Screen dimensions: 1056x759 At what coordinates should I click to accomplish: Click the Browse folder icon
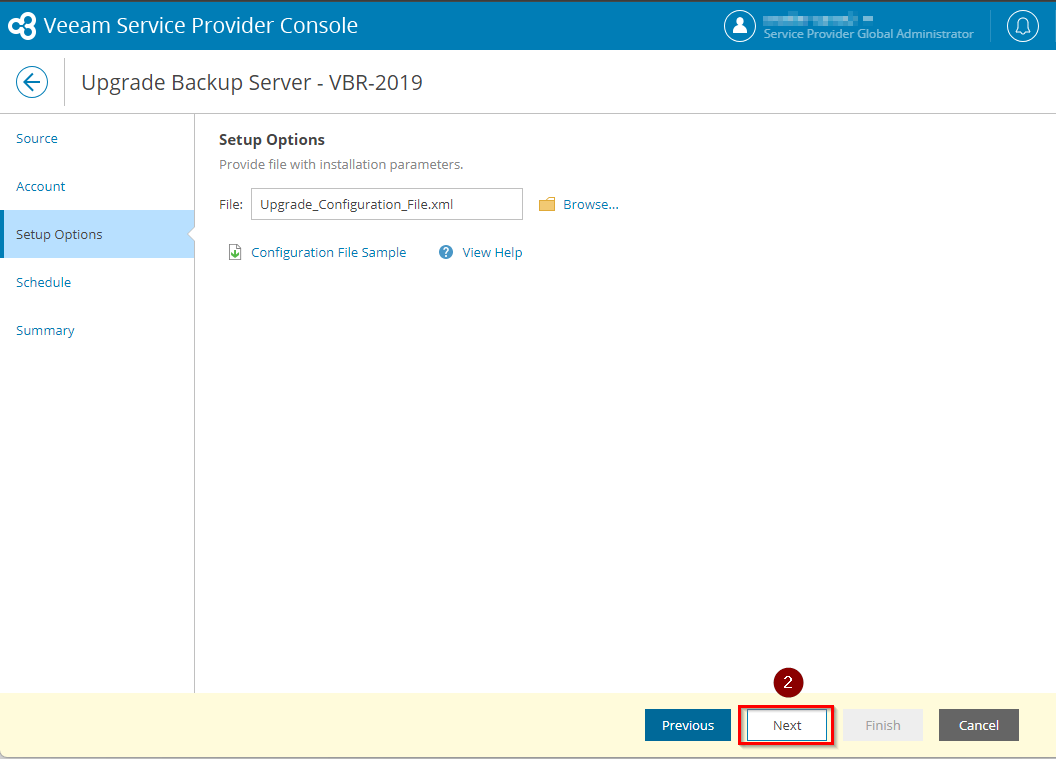pyautogui.click(x=547, y=204)
